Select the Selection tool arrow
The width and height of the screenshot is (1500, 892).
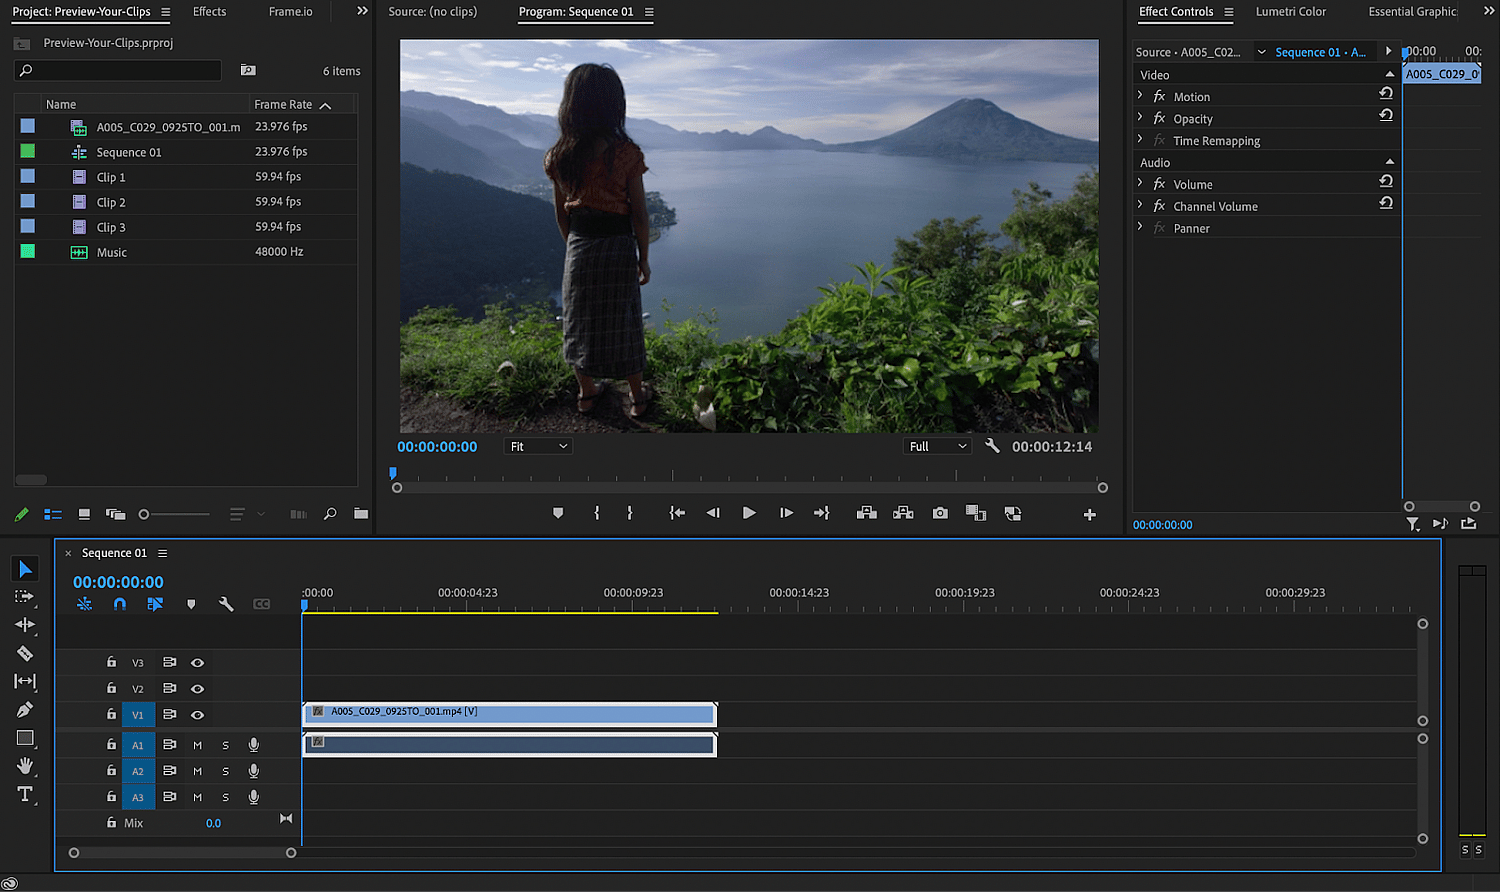[25, 569]
